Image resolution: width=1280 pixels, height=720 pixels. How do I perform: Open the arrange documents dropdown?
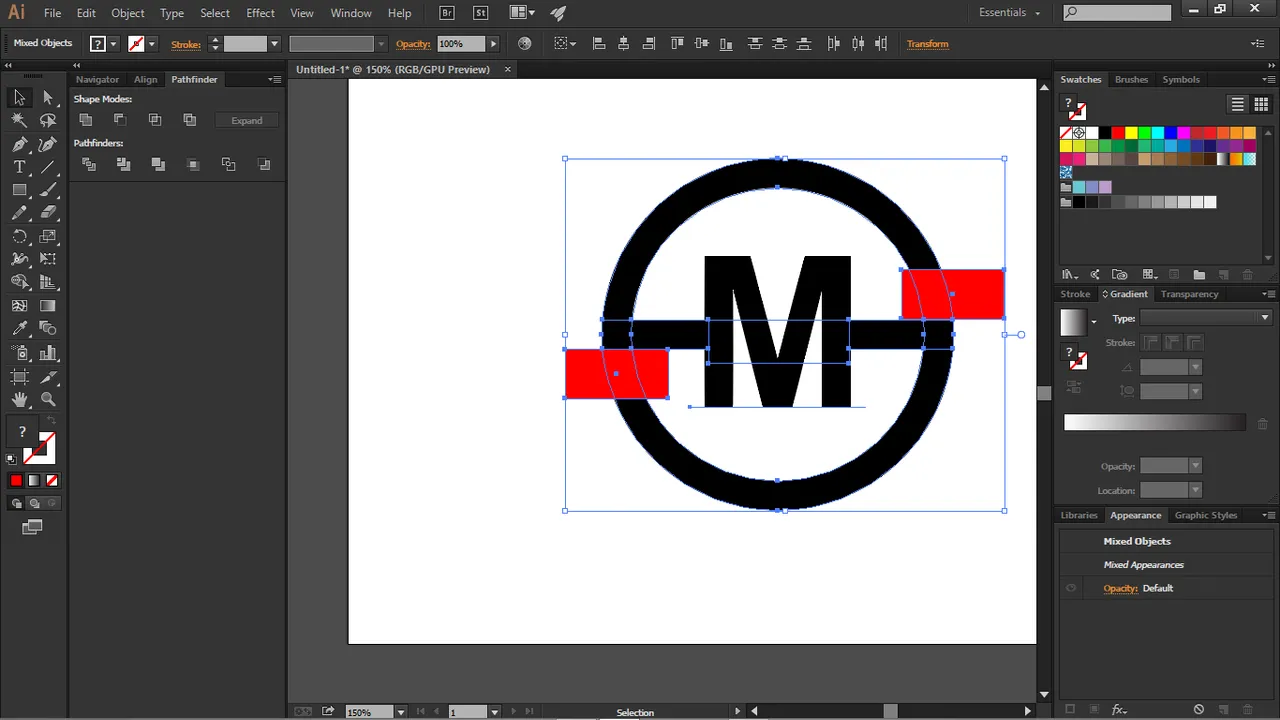pos(521,13)
